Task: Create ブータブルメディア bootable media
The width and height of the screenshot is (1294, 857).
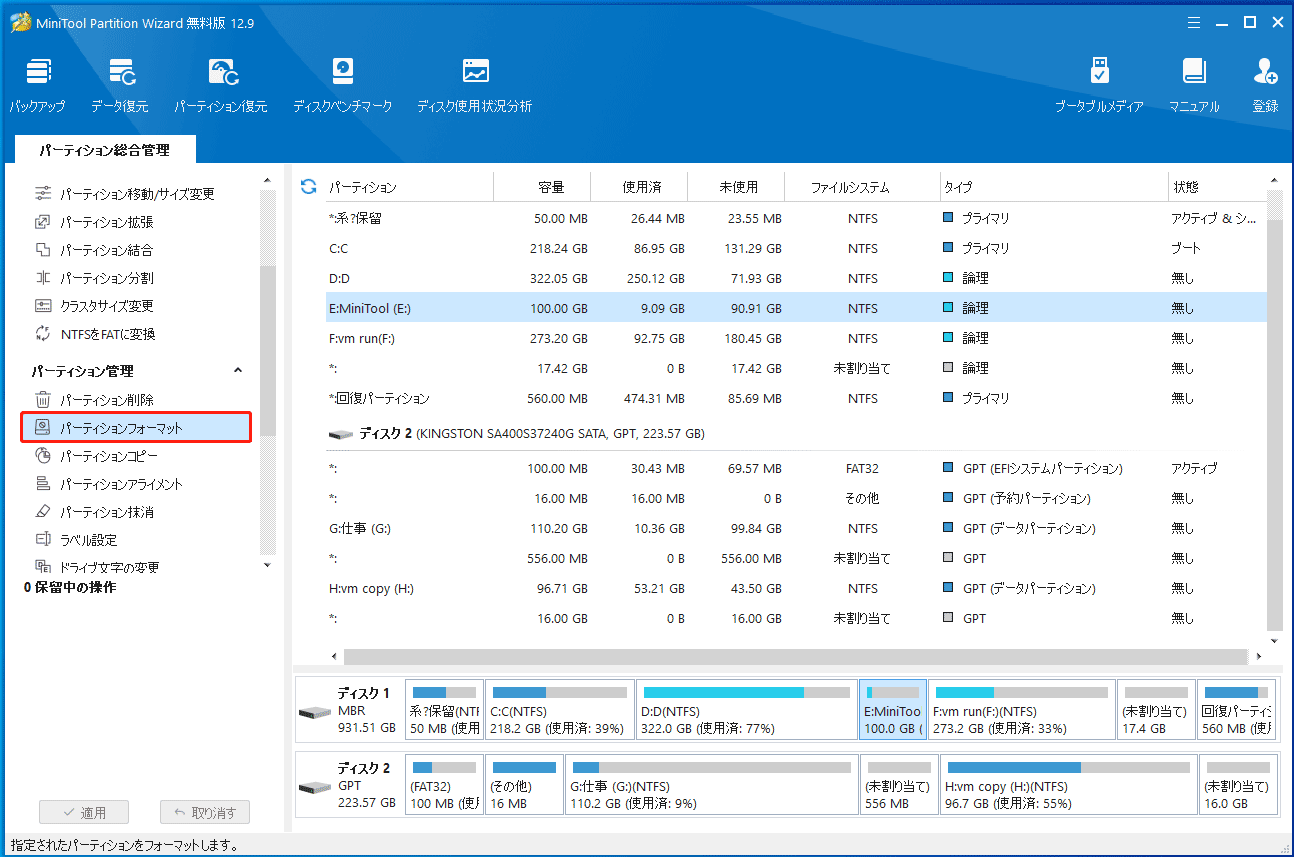Action: point(1099,86)
